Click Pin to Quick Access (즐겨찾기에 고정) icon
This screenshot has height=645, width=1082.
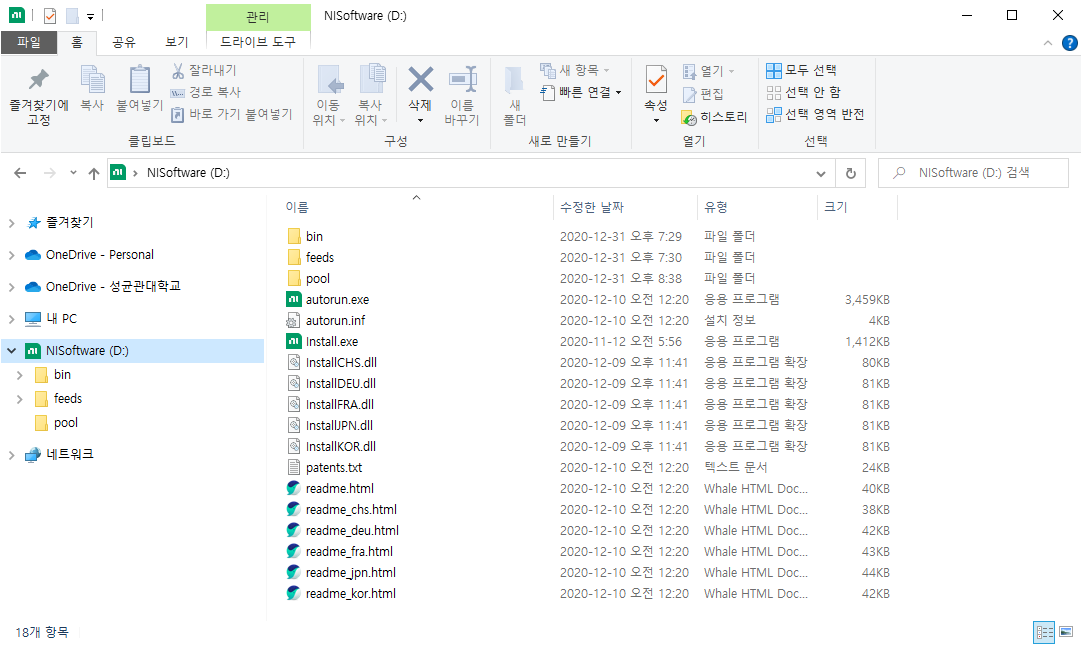click(x=39, y=80)
